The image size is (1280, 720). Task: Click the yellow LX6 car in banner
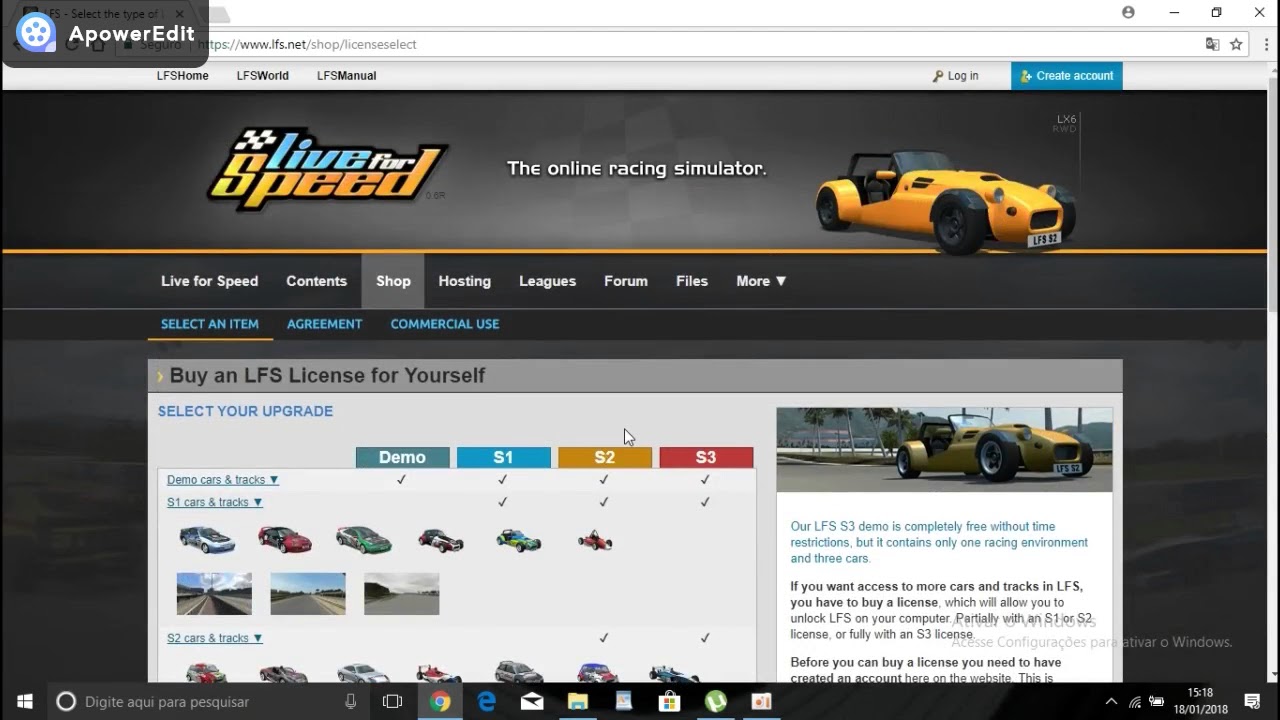[946, 200]
